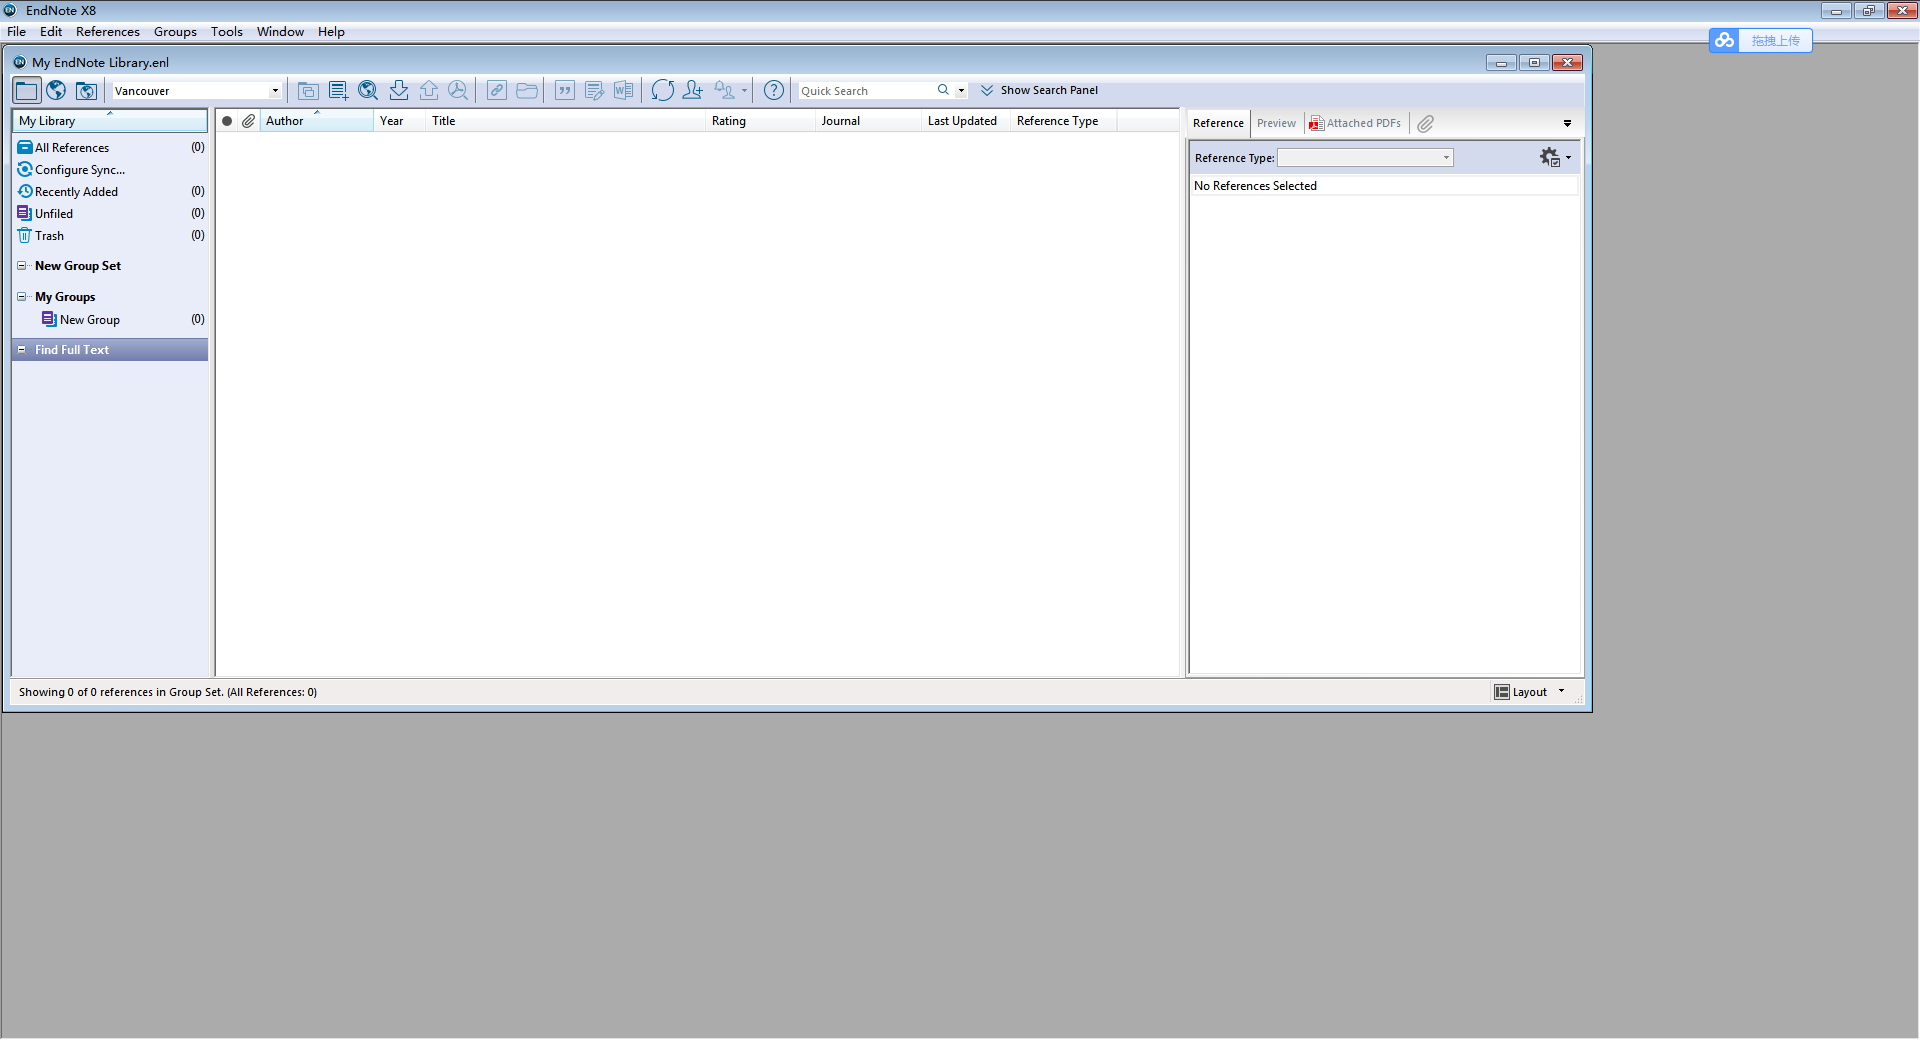
Task: Click My Library header in groups pane
Action: click(110, 121)
